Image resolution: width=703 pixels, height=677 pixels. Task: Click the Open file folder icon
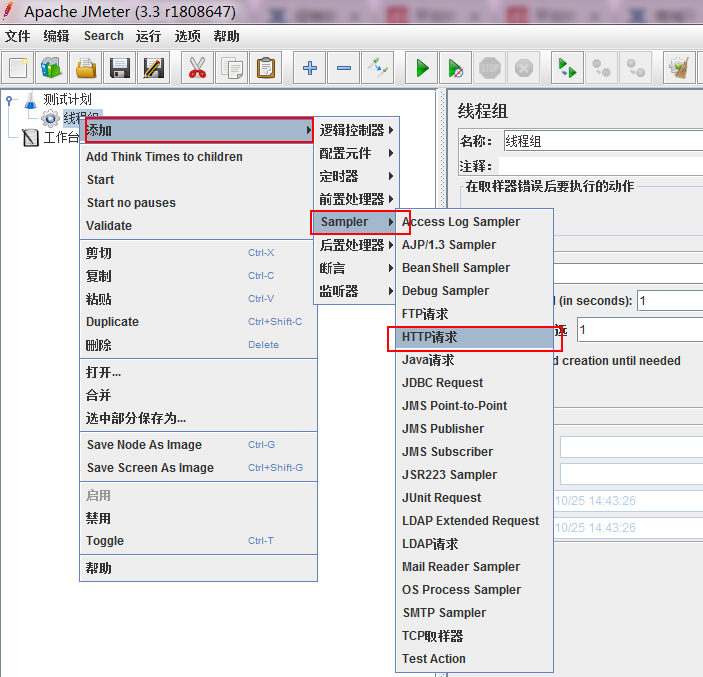pos(86,68)
